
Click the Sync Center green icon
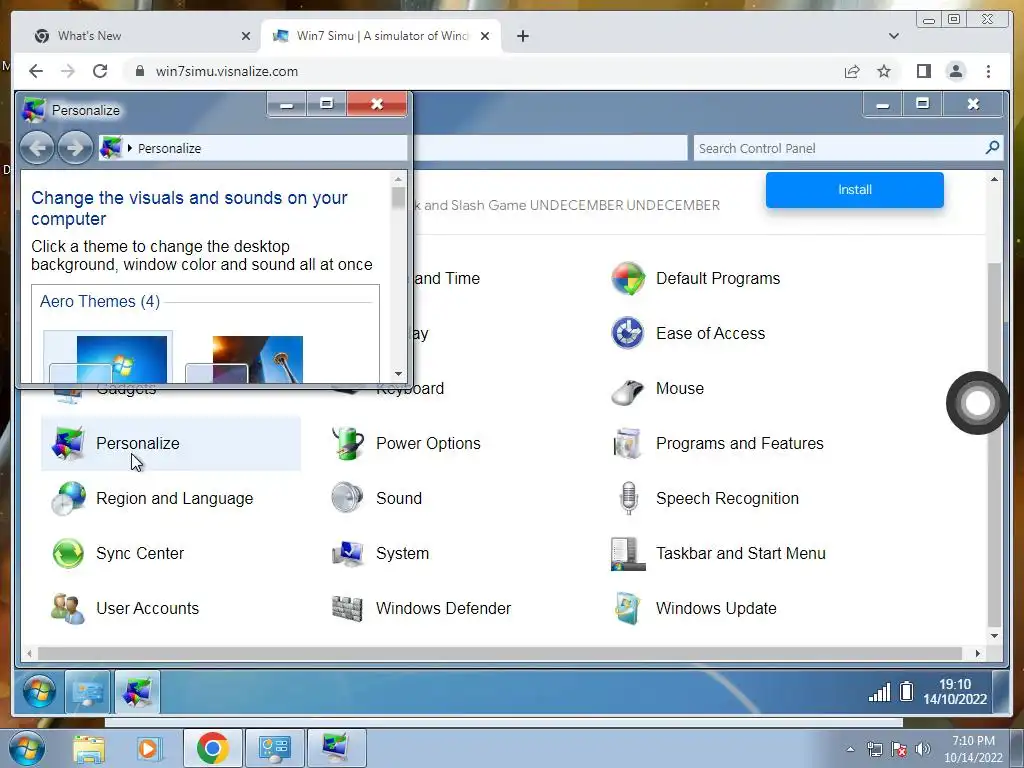[x=69, y=553]
